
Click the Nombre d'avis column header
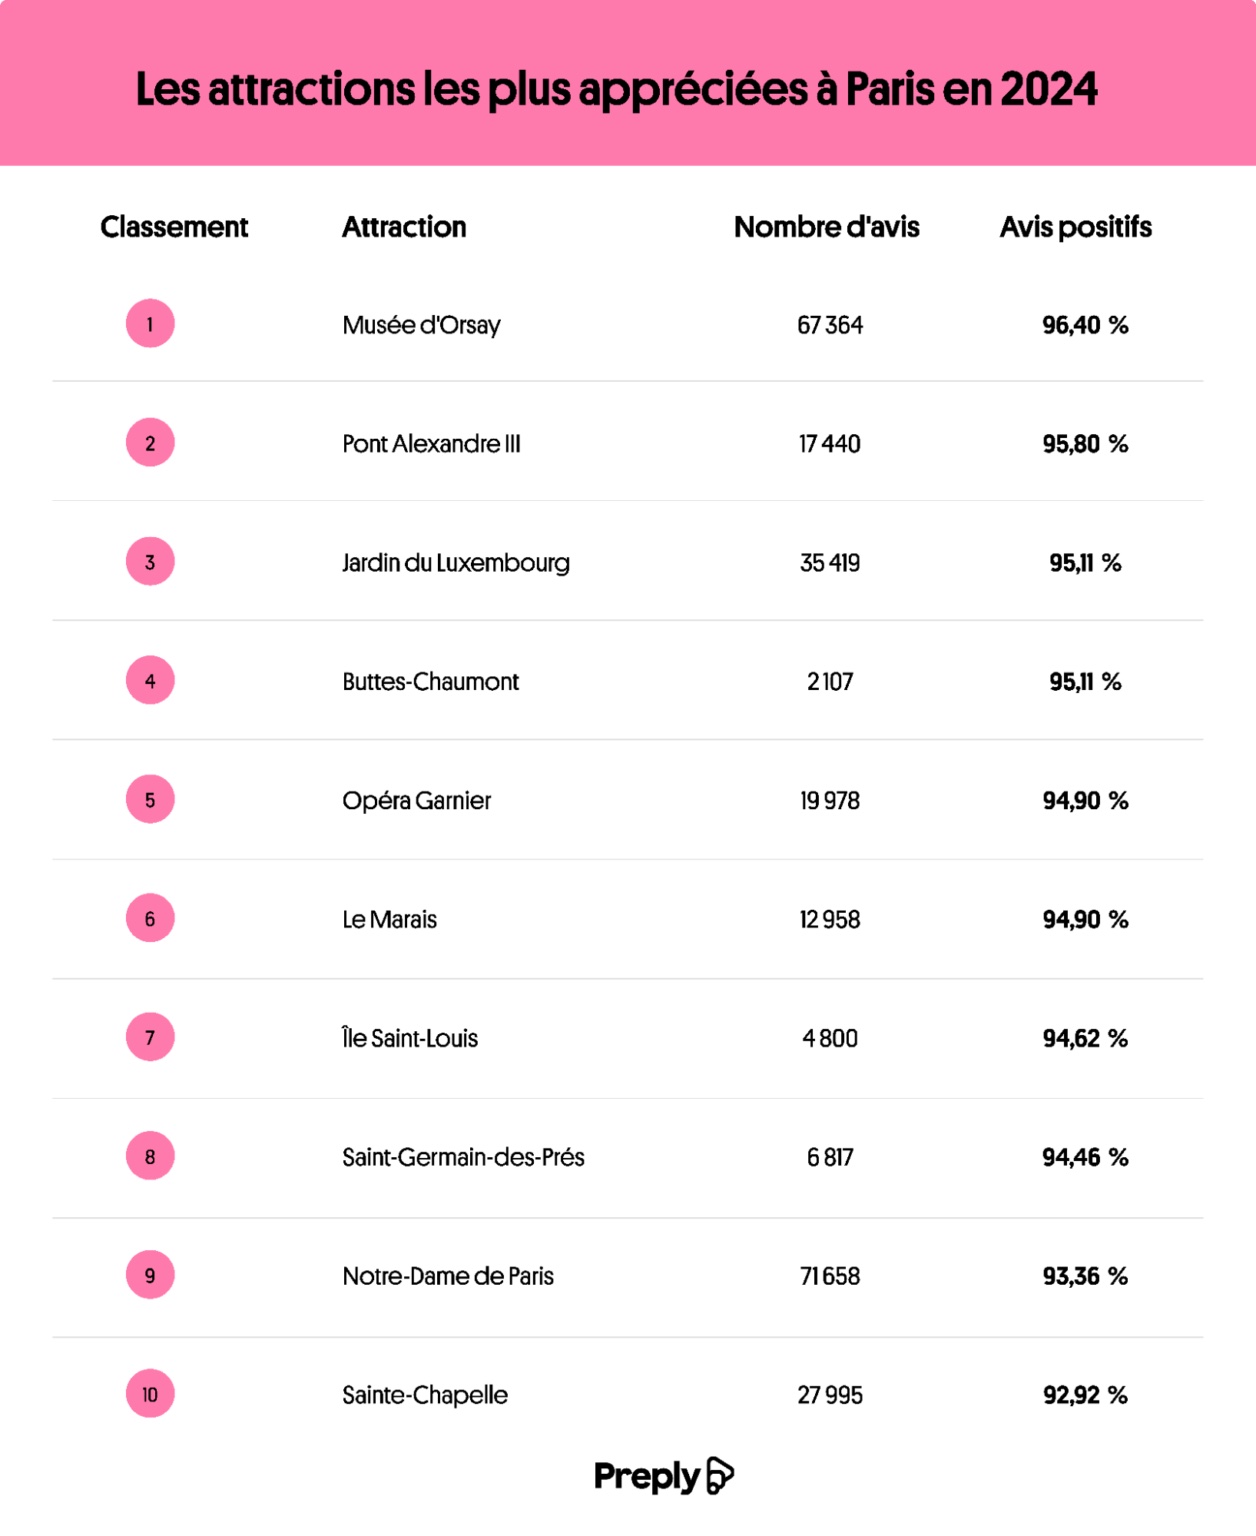point(826,227)
